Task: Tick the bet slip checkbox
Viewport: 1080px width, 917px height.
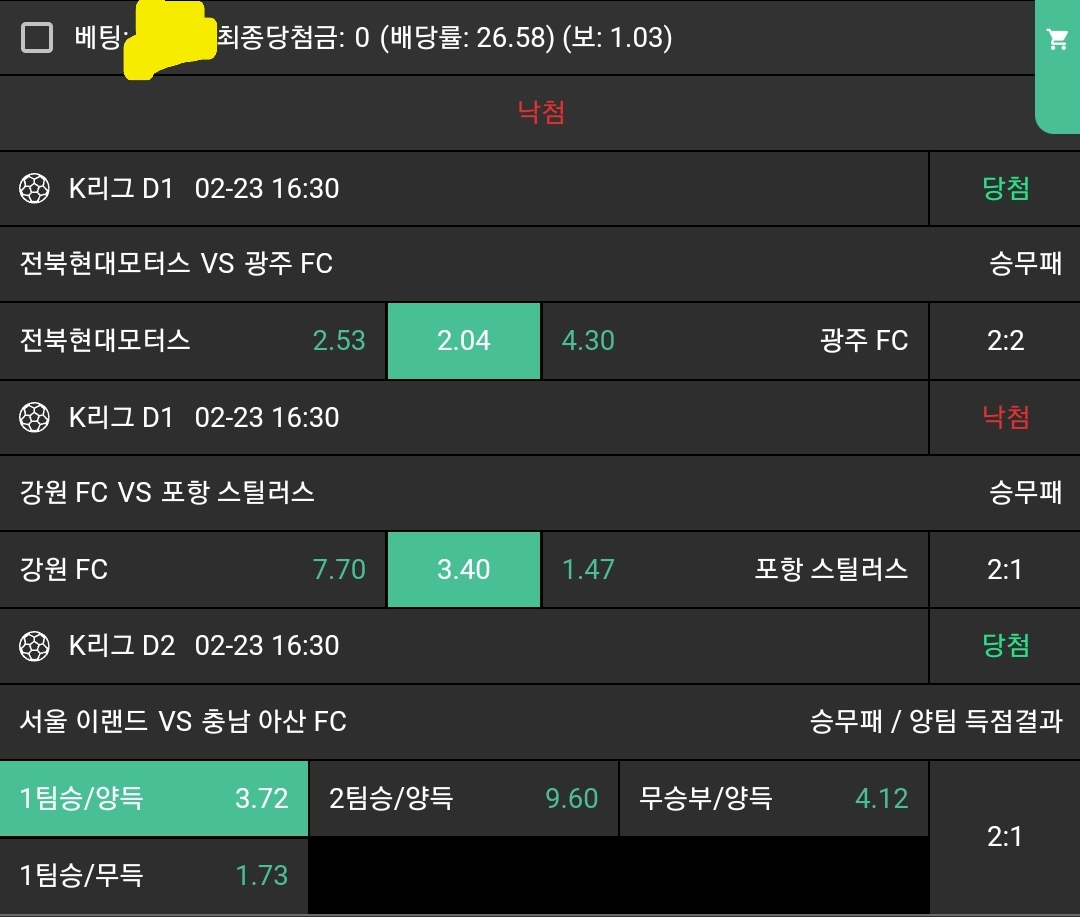Action: [37, 38]
